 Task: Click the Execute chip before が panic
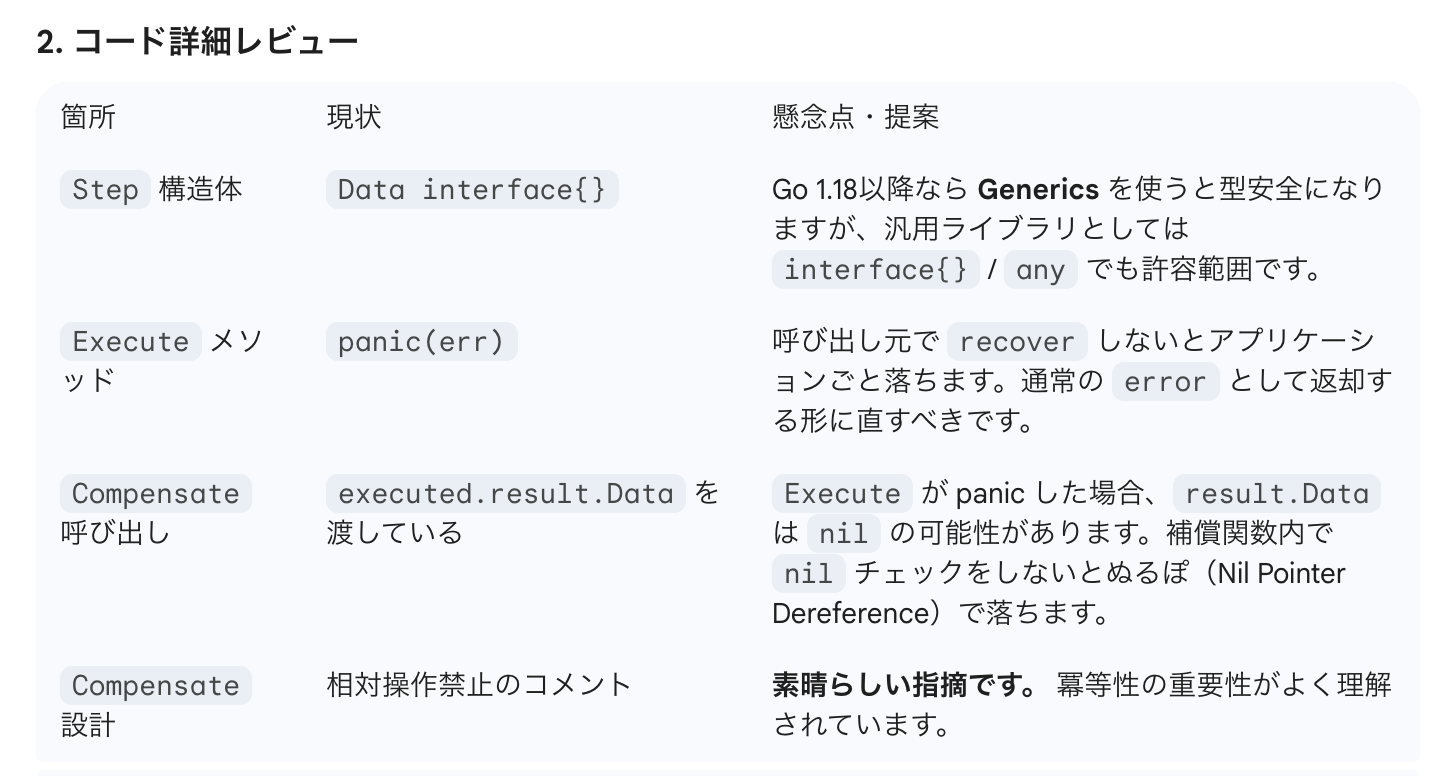(842, 494)
